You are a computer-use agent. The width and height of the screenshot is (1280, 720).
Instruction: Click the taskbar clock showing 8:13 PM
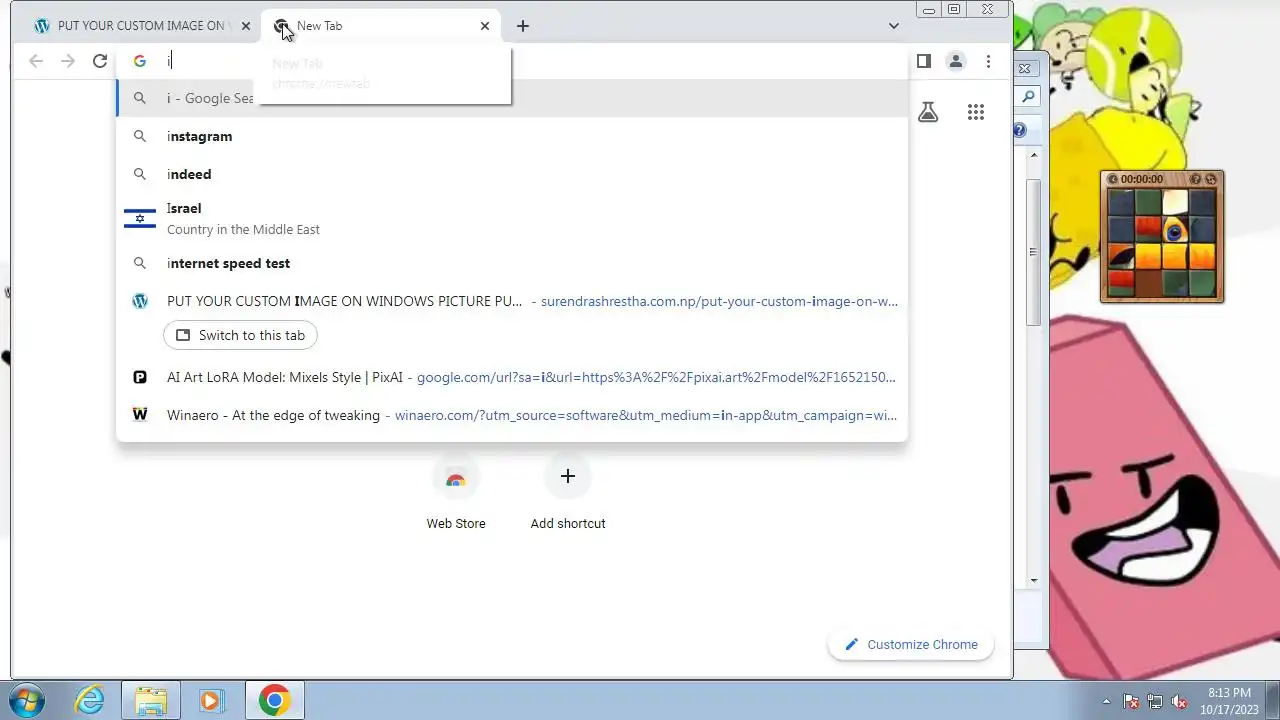click(1229, 700)
